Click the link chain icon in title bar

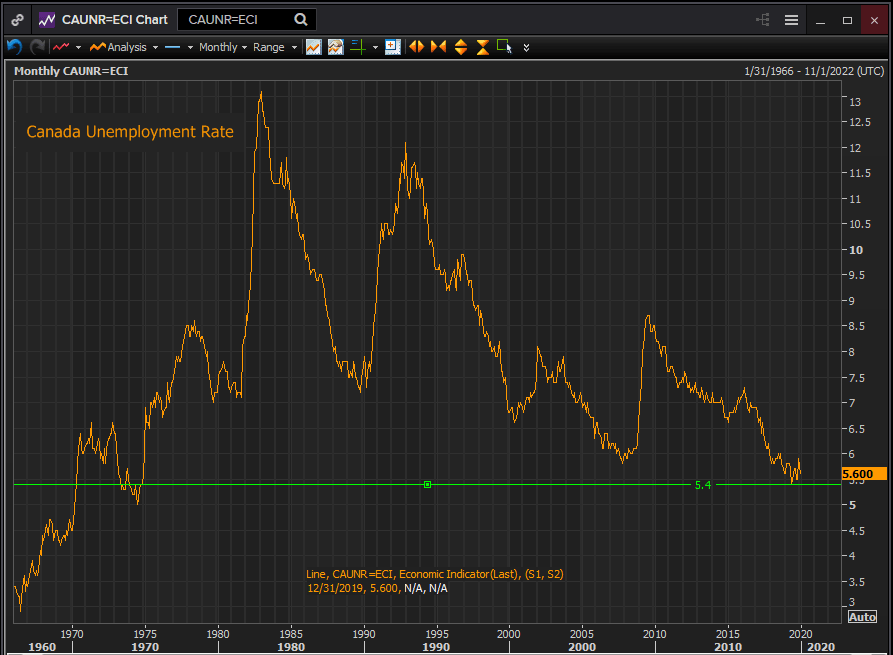17,19
